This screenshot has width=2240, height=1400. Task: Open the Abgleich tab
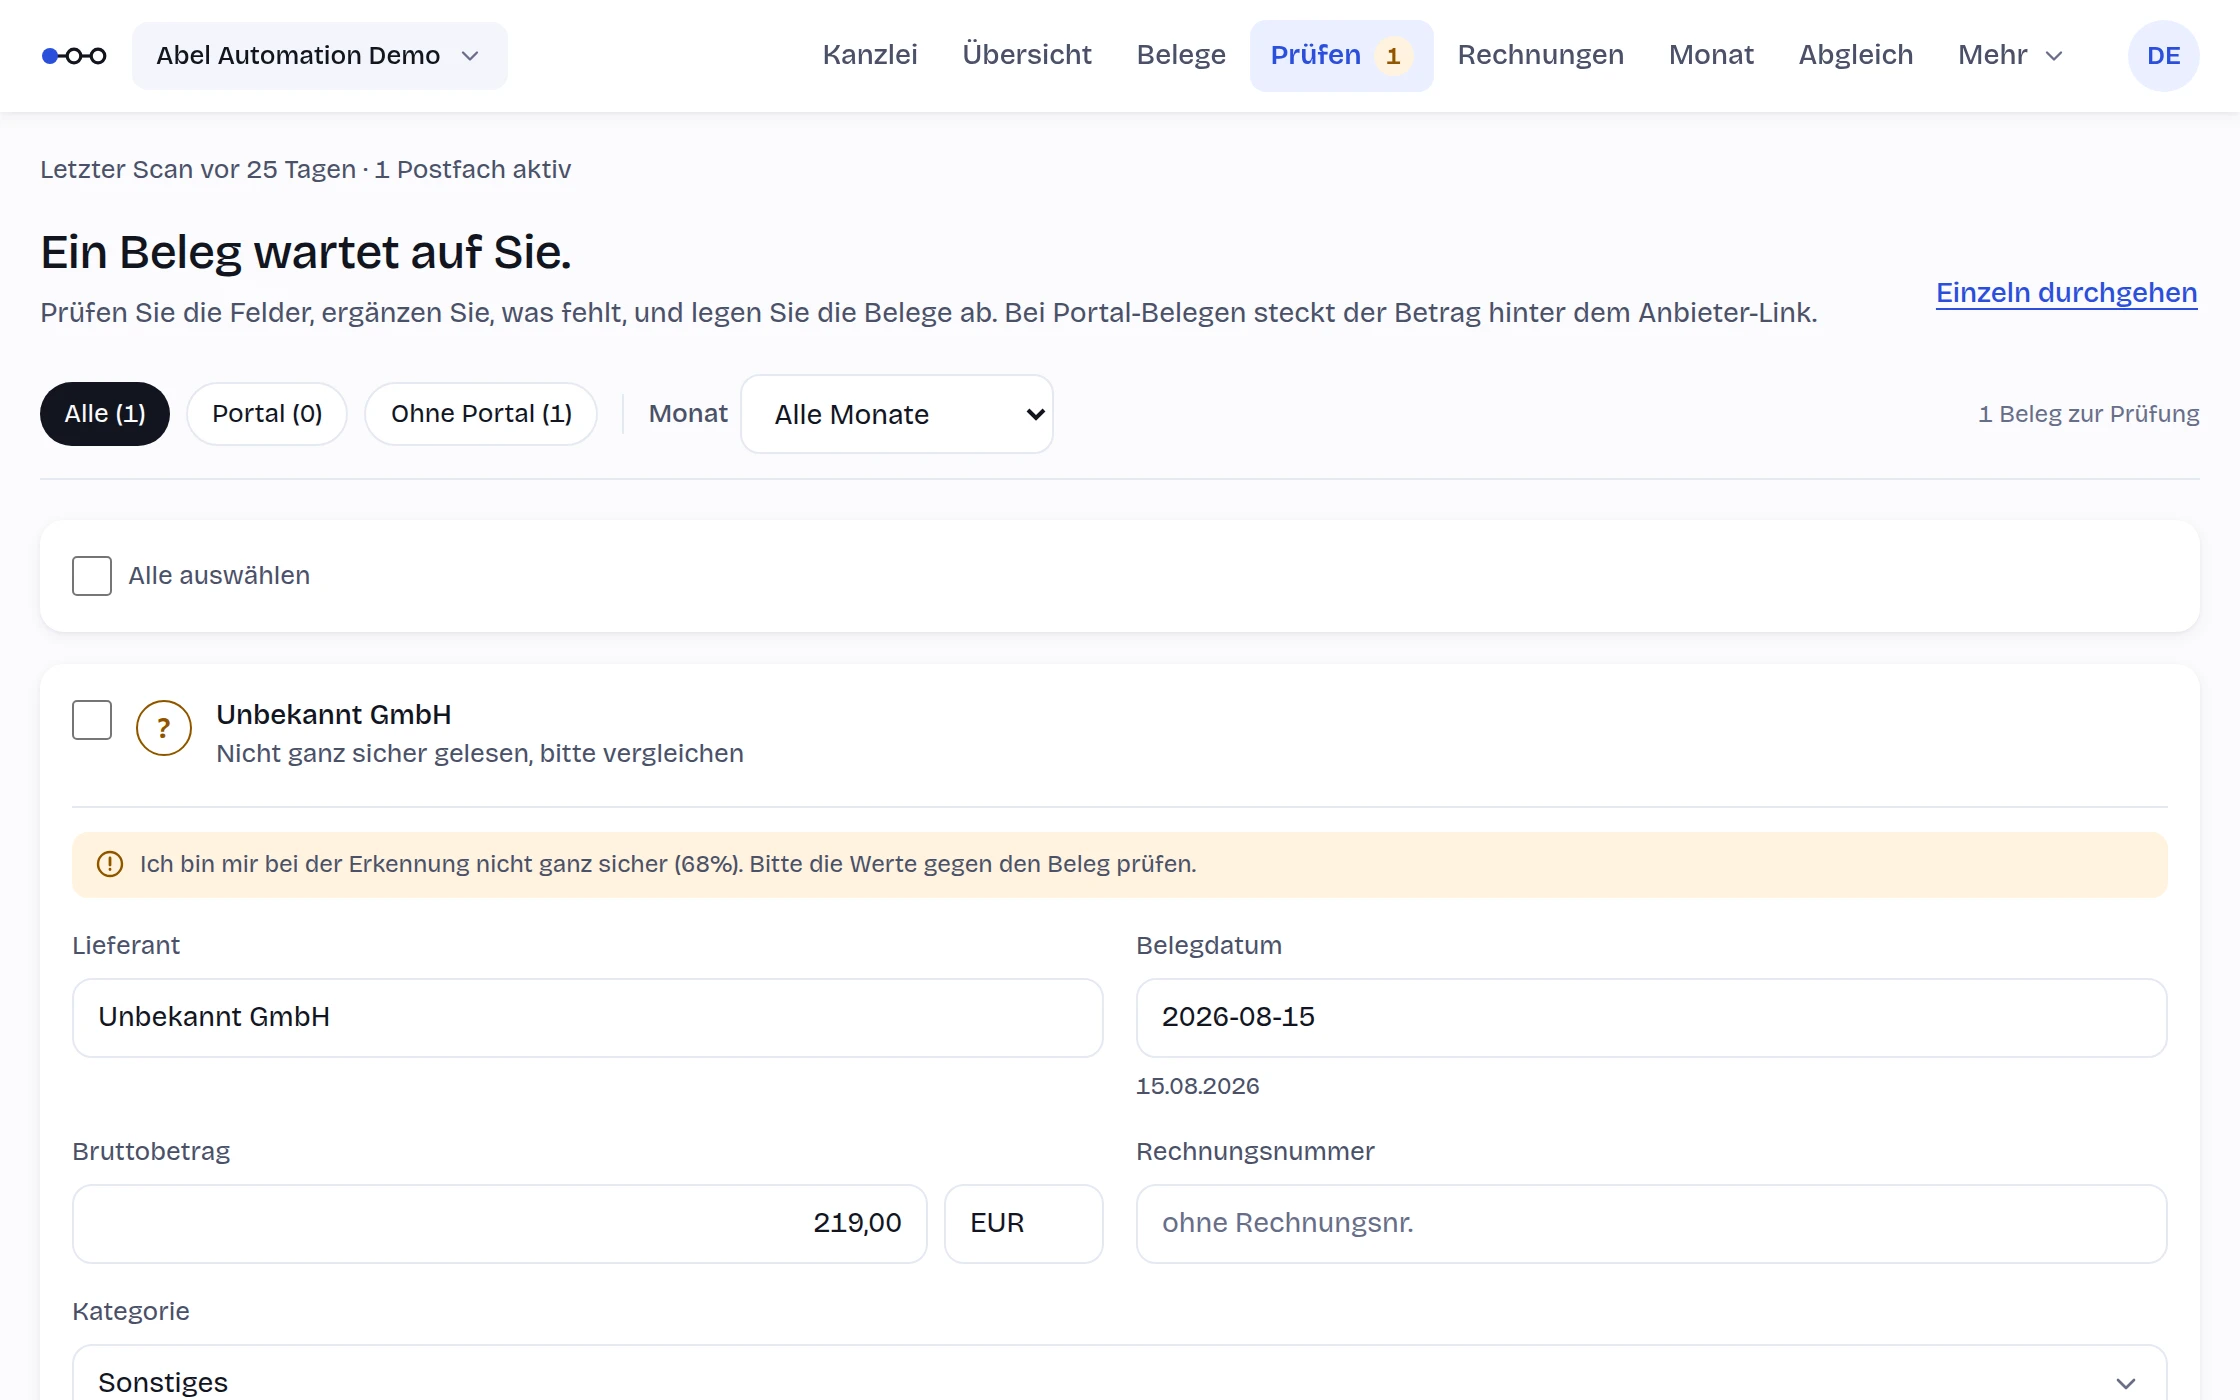(1856, 55)
